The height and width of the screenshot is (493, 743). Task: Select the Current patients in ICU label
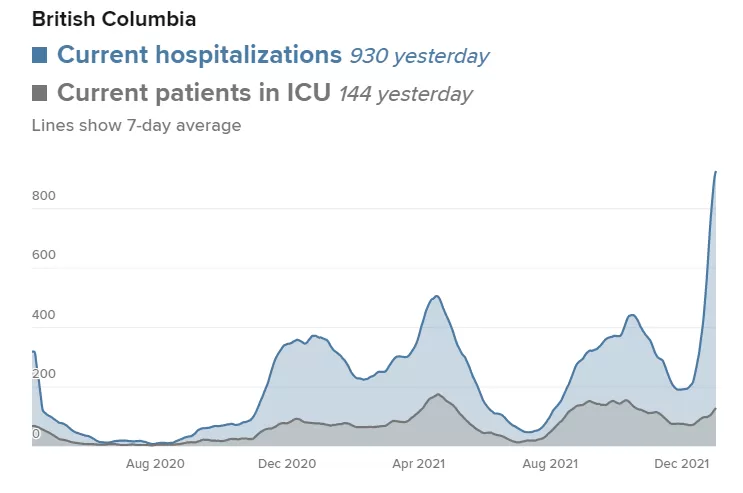coord(194,92)
